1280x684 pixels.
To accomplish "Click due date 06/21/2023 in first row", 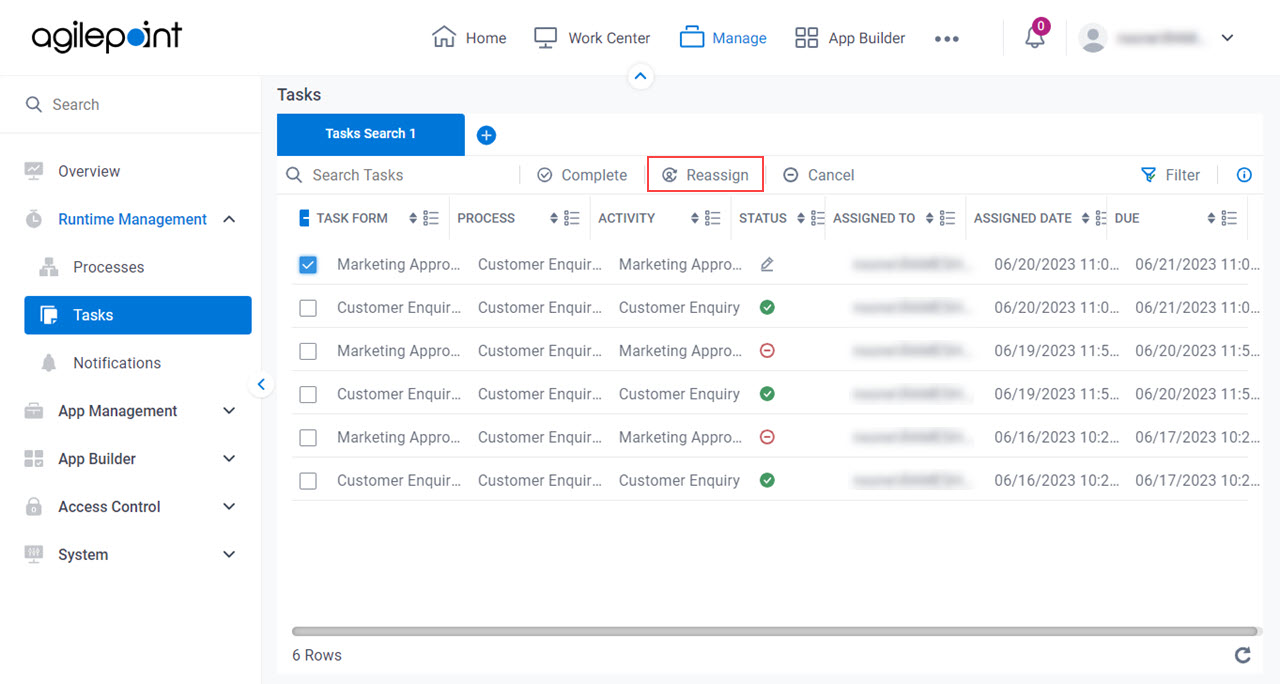I will [1197, 265].
